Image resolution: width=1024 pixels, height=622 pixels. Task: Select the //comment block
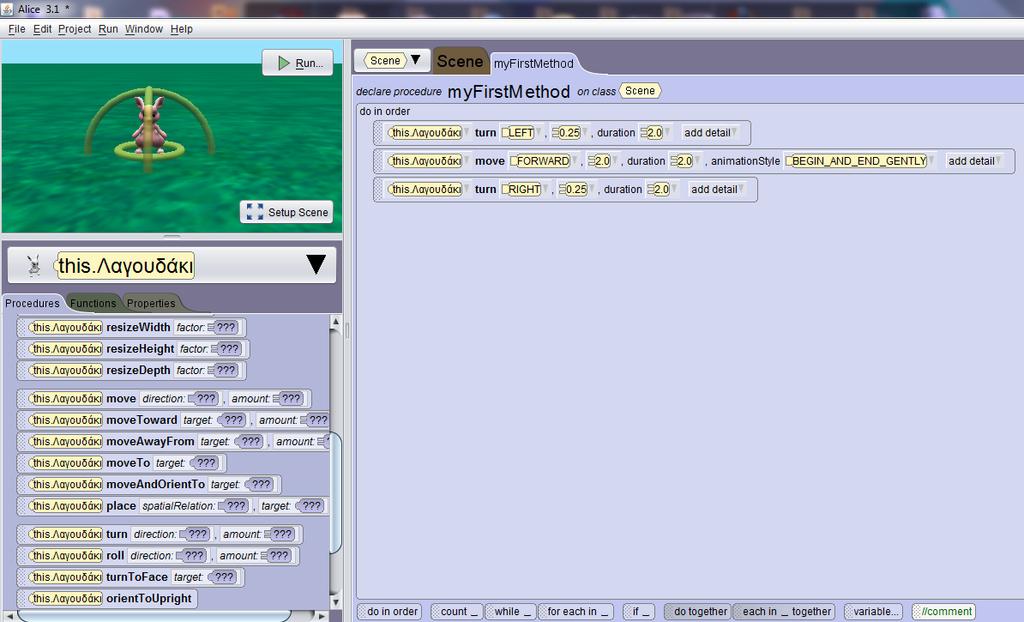pos(944,612)
